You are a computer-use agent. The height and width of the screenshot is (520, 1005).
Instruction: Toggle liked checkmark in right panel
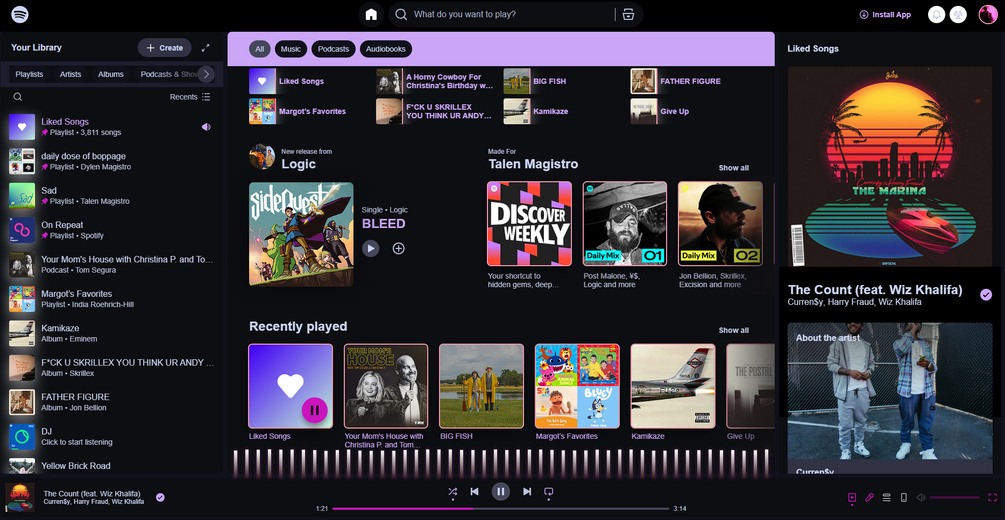point(986,294)
